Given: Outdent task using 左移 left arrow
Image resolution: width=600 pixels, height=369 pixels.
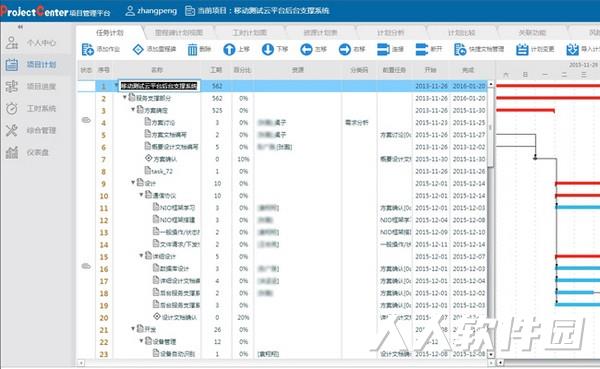Looking at the screenshot, I should [x=306, y=49].
